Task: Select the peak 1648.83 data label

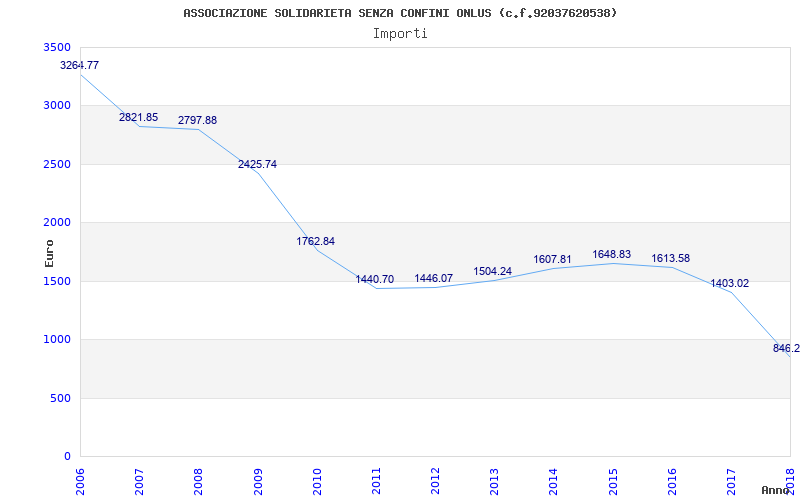Action: (x=611, y=255)
